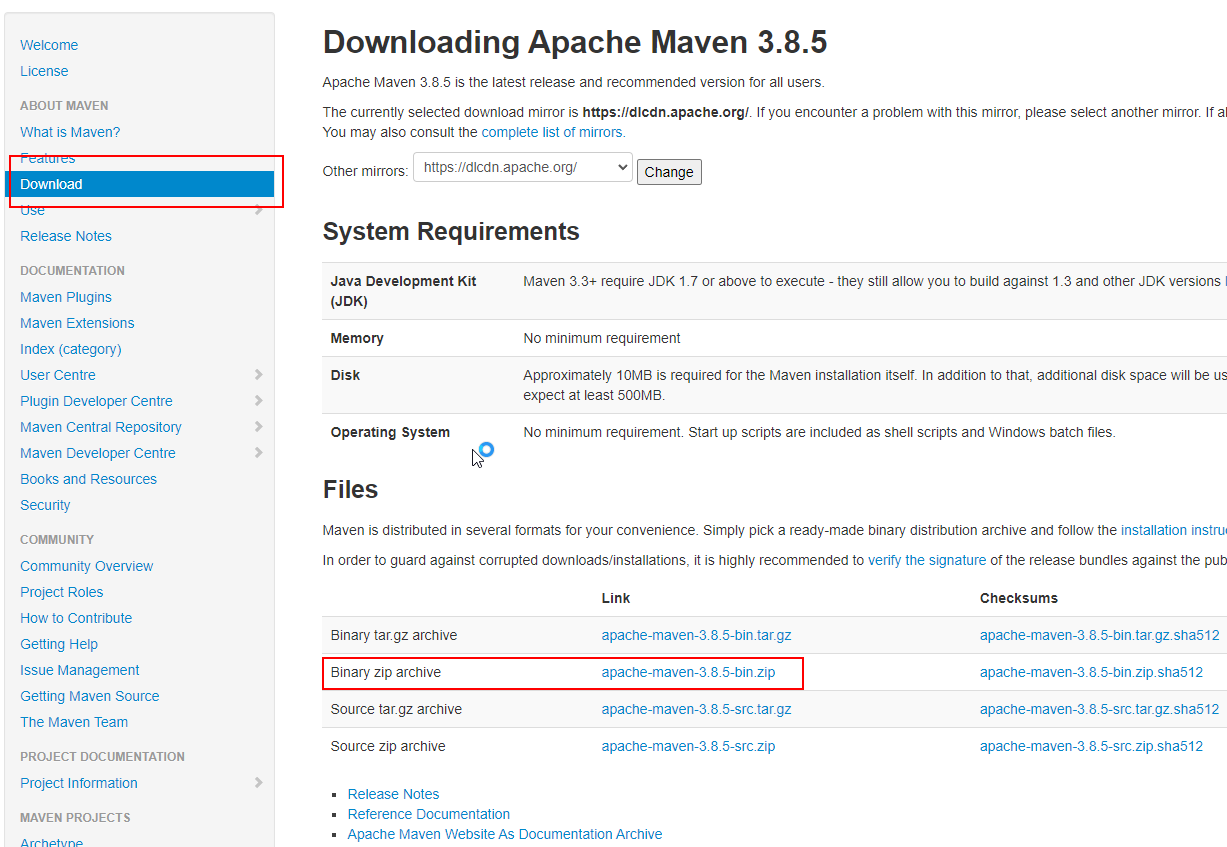Open the mirror selection dropdown

point(523,168)
